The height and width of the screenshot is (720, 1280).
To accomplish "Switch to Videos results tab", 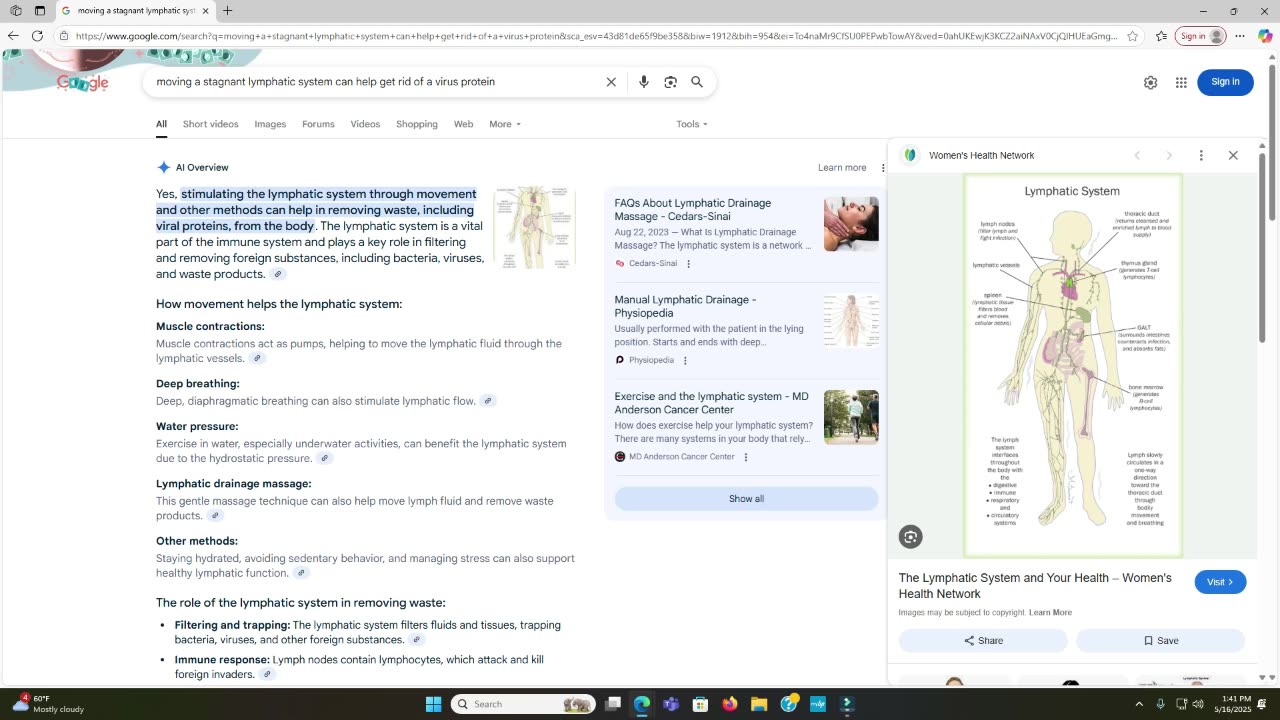I will (365, 124).
